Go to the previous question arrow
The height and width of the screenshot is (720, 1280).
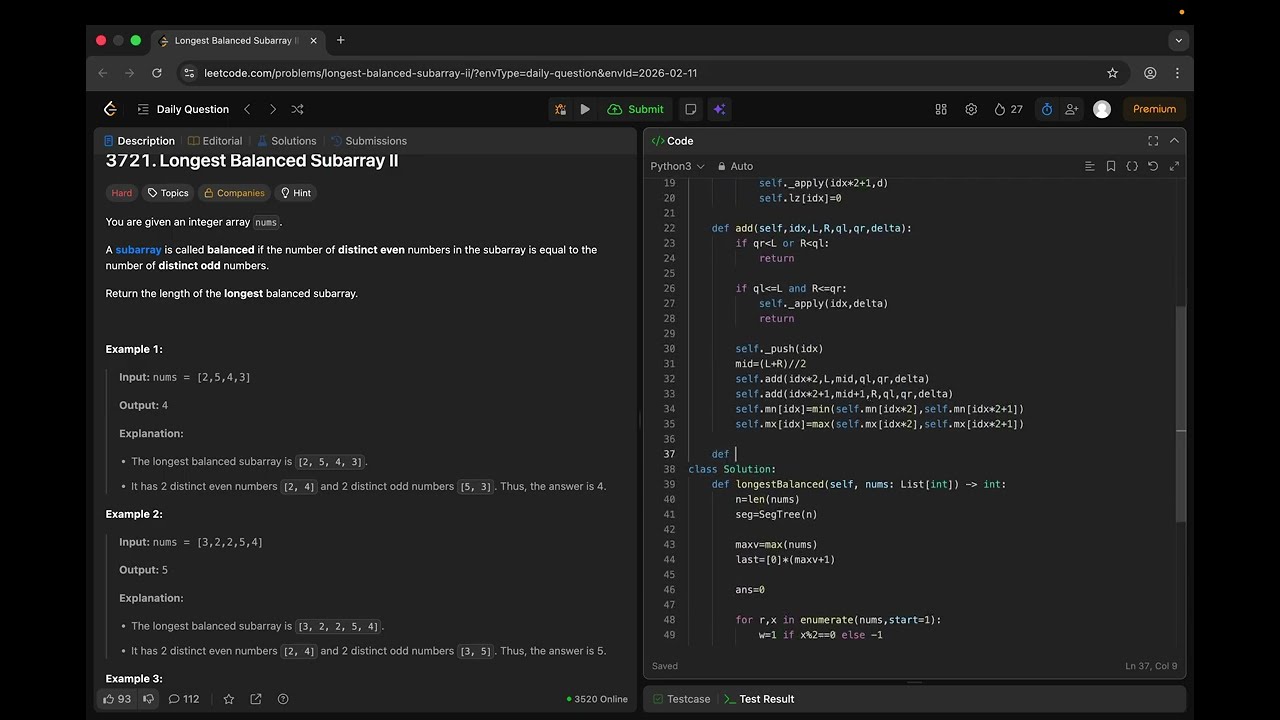(x=247, y=109)
